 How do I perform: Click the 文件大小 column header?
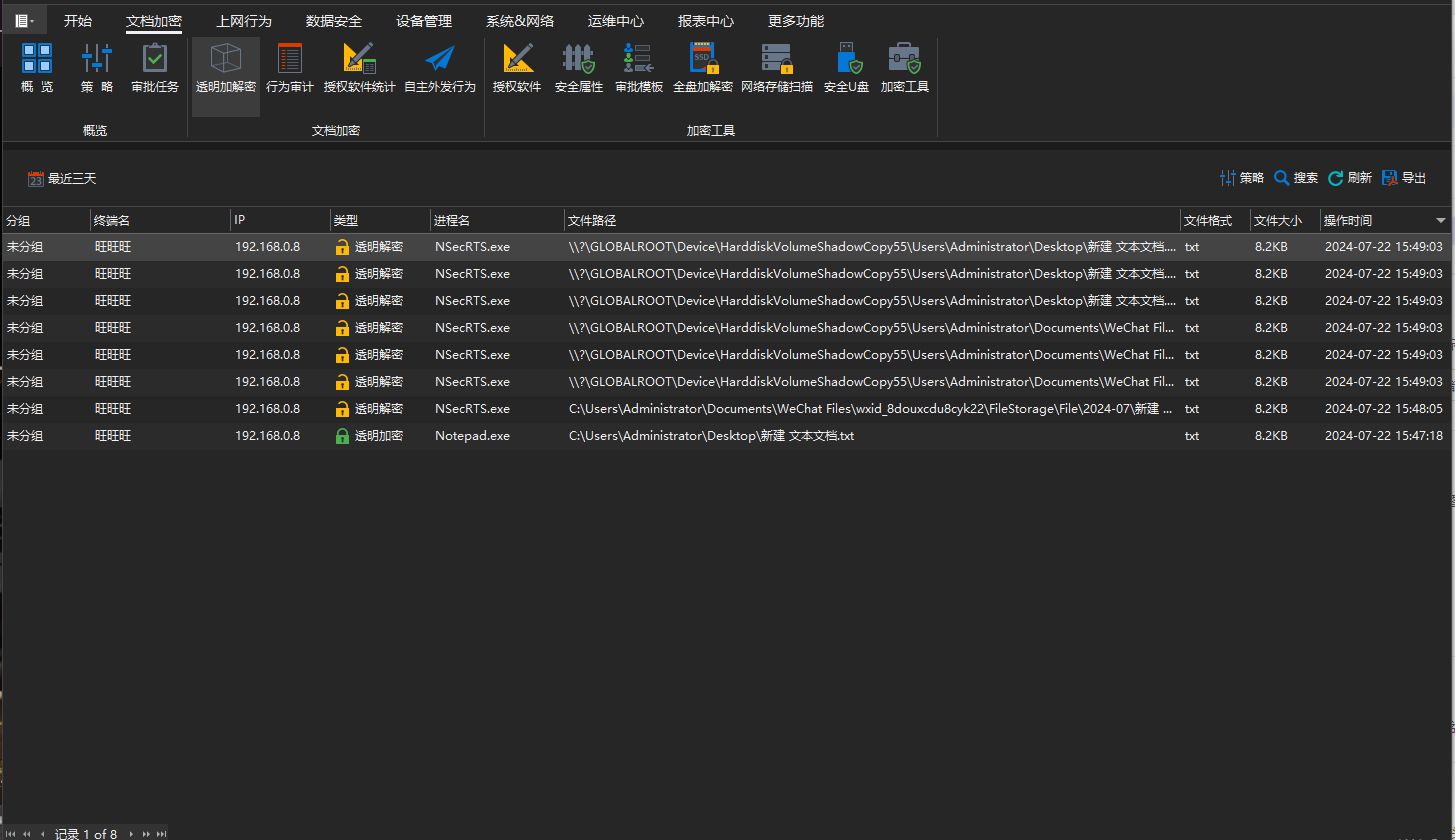pyautogui.click(x=1285, y=220)
